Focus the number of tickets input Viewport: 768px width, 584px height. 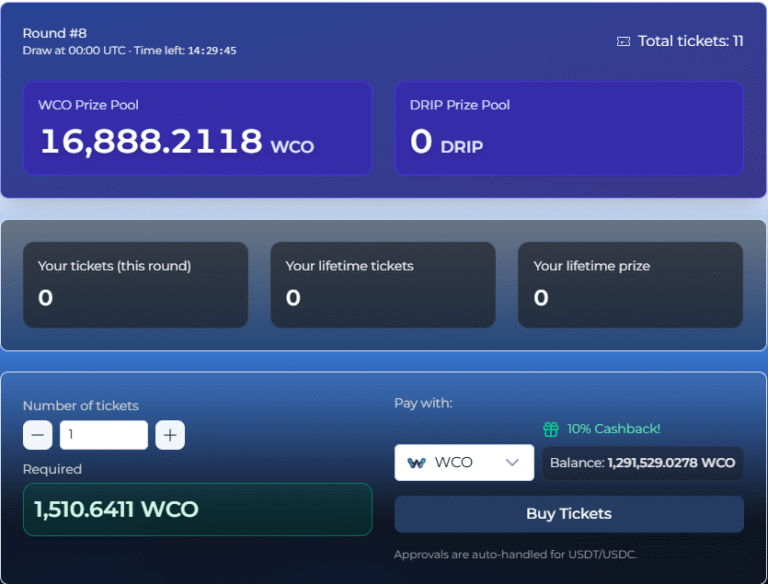[x=103, y=435]
